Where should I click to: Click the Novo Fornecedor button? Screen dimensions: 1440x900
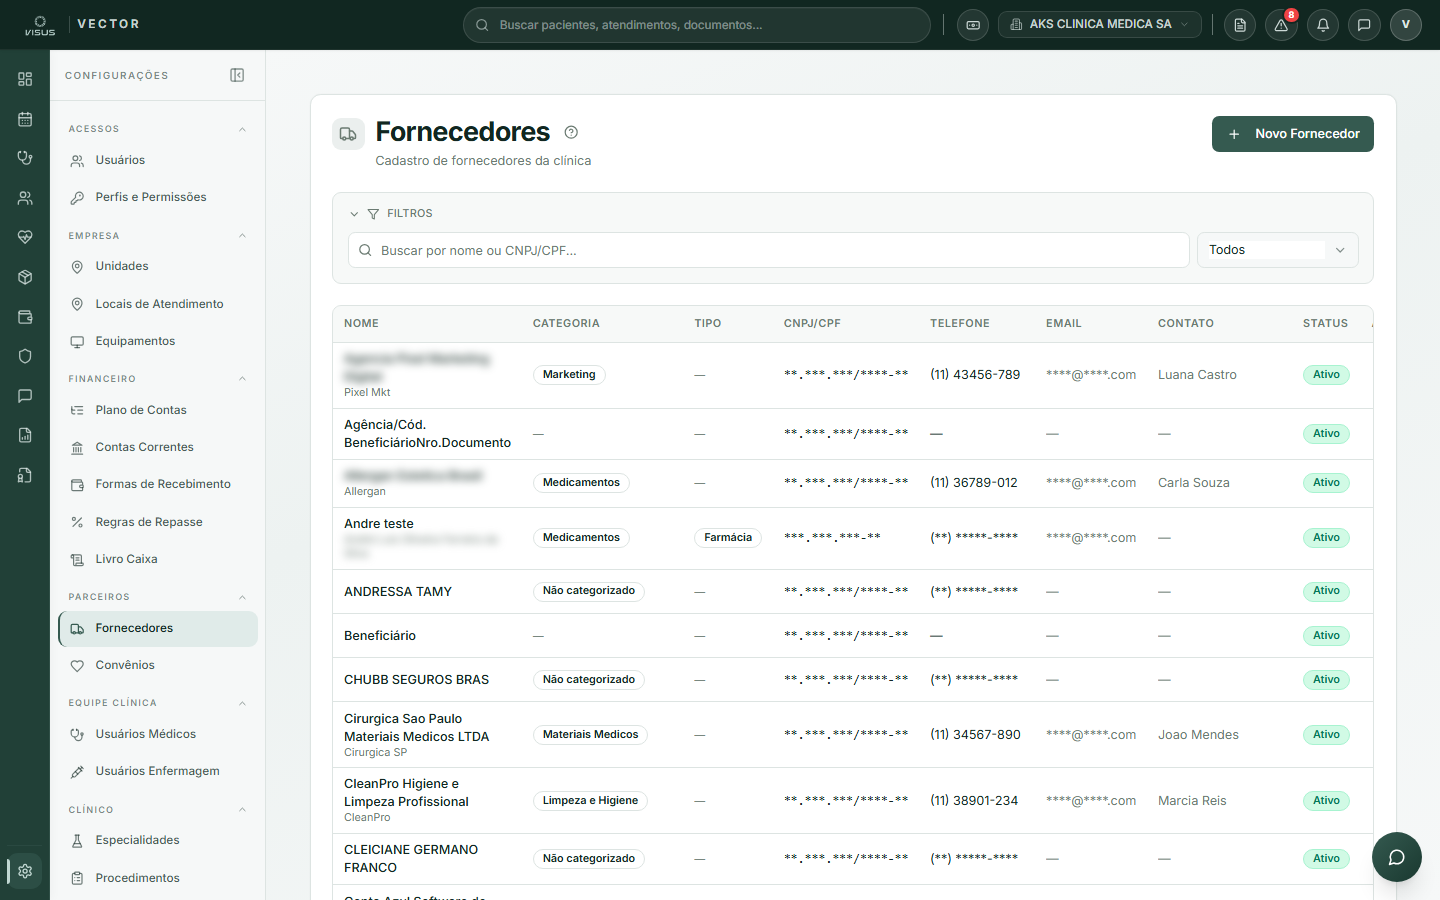[1293, 134]
